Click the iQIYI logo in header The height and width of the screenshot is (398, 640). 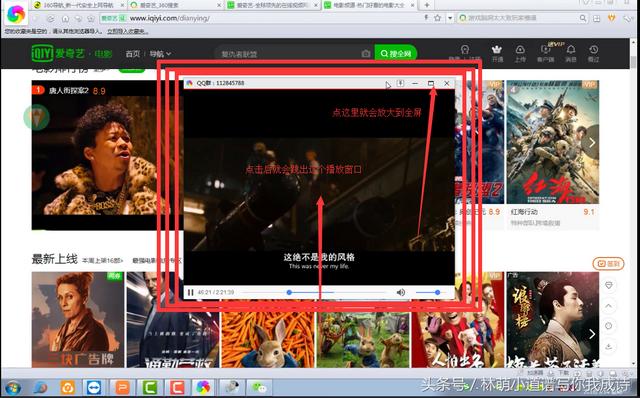tap(58, 53)
